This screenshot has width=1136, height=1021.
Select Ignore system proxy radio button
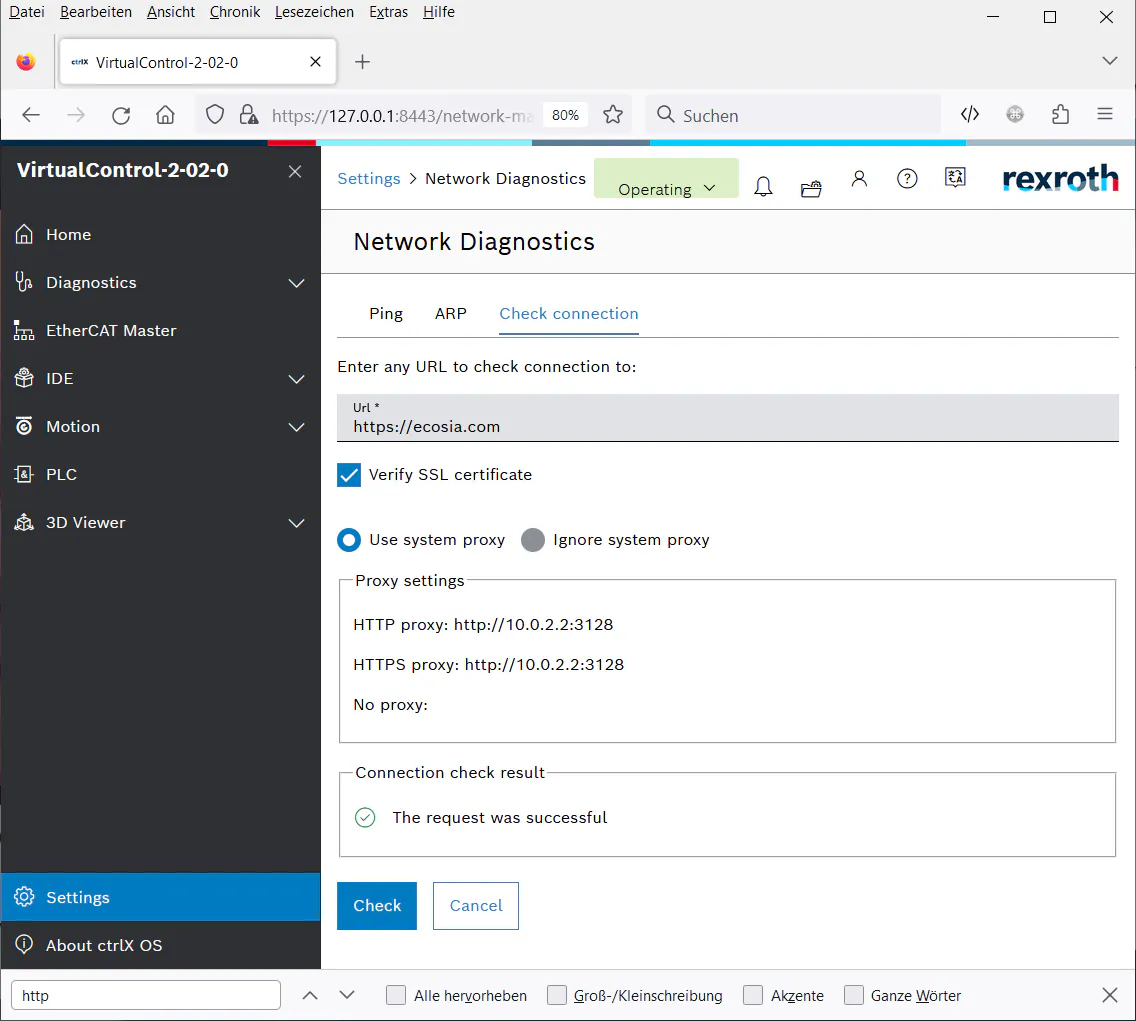[533, 540]
